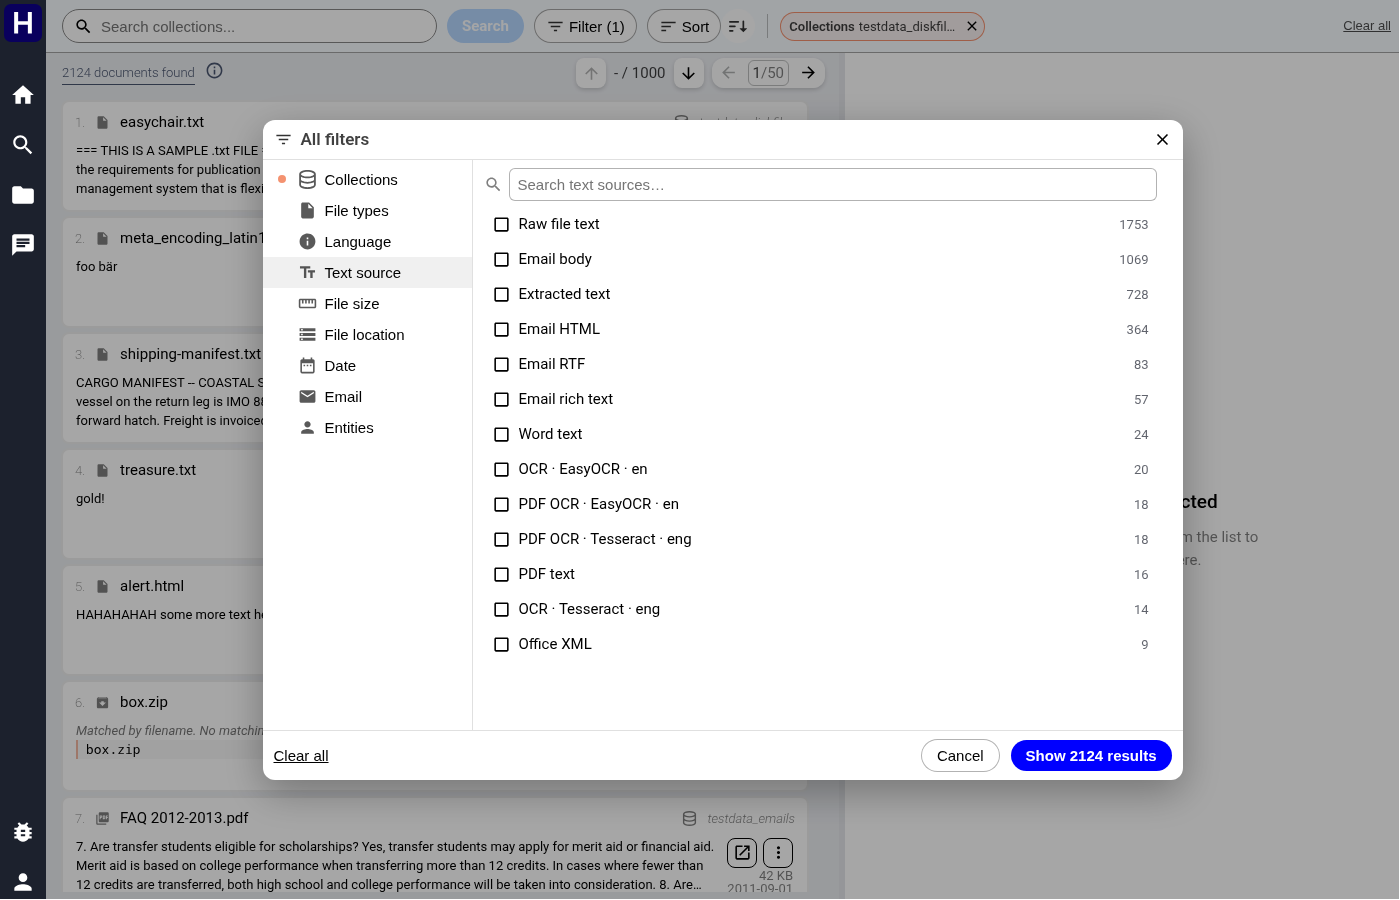The image size is (1400, 900).
Task: Select the File size filter category
Action: 368,304
